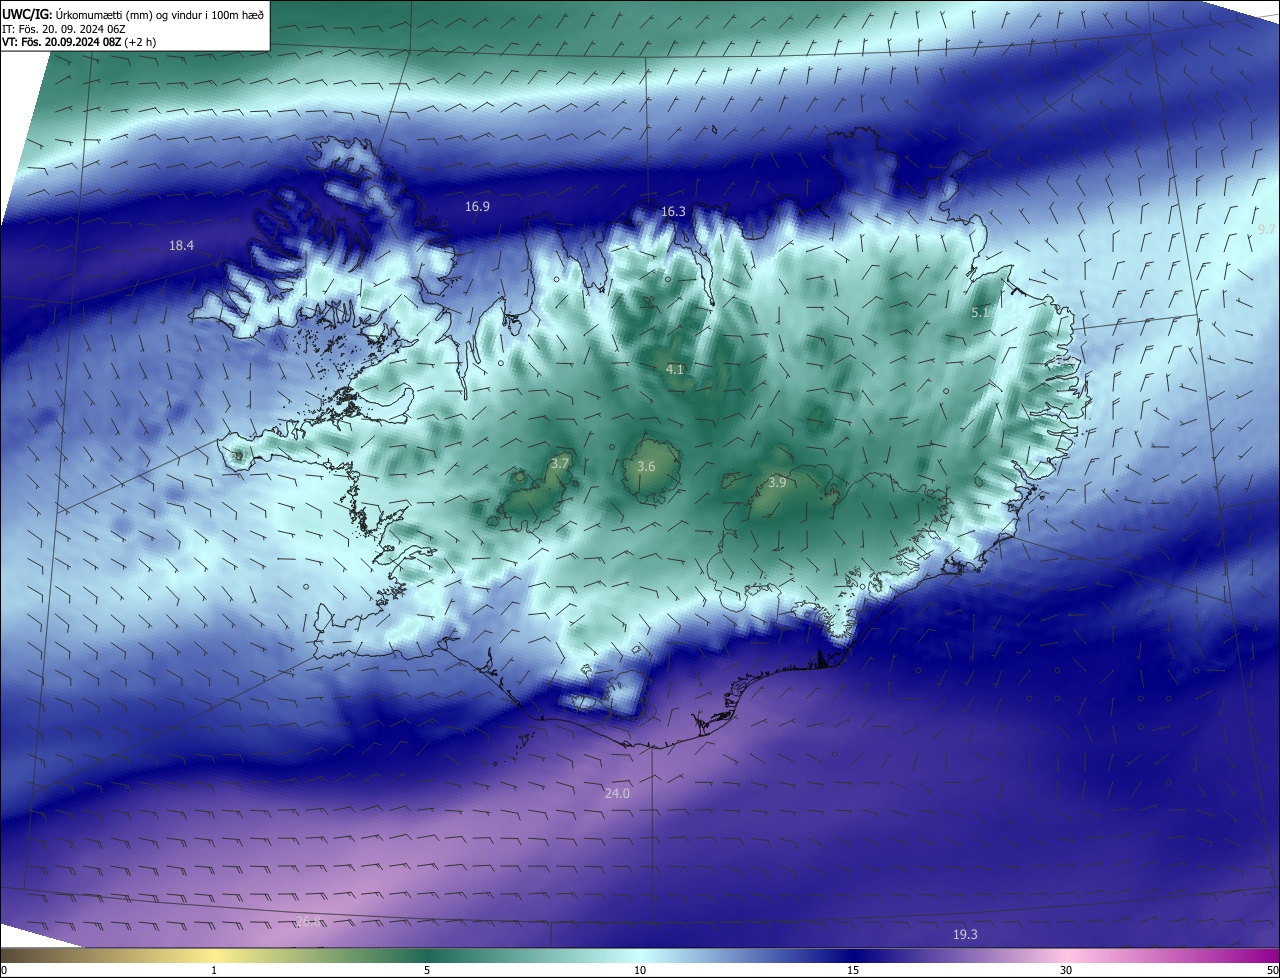Click the 5.1 value in east Iceland
The image size is (1280, 978).
pyautogui.click(x=981, y=313)
